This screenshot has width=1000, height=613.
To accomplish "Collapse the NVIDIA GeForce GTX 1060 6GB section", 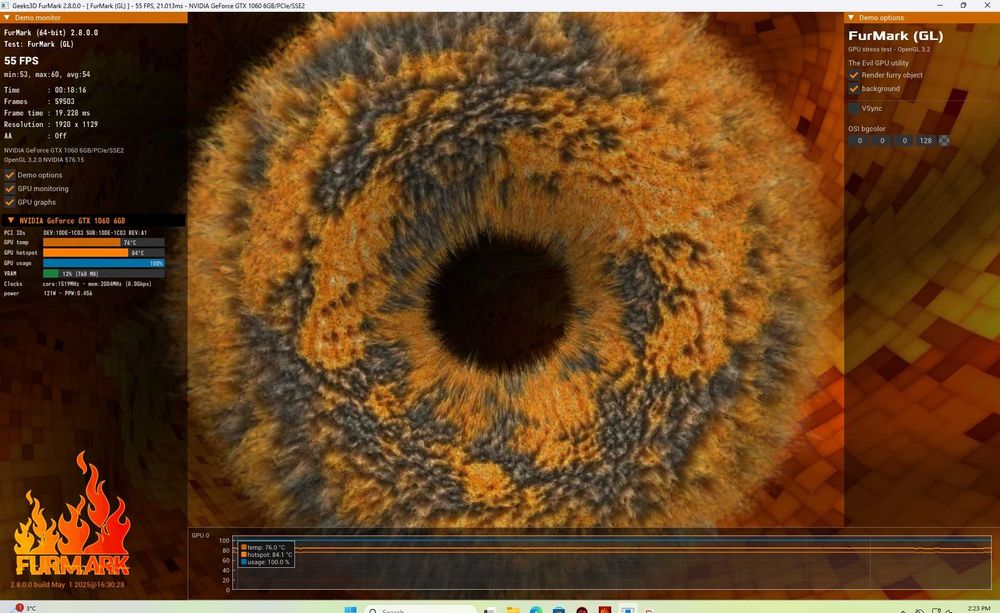I will tap(11, 220).
